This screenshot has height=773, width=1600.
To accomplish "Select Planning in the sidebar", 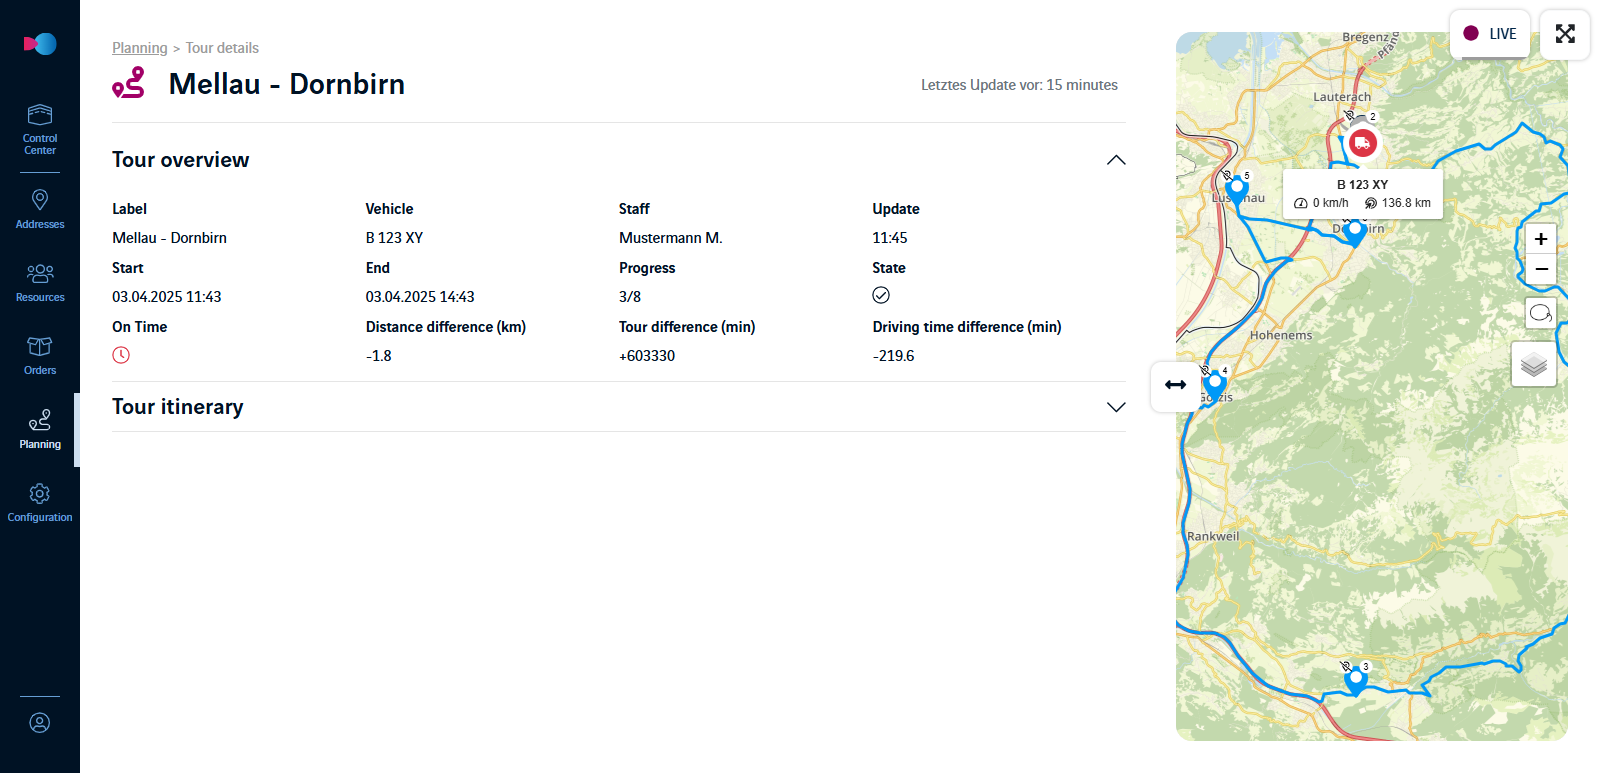I will 40,429.
